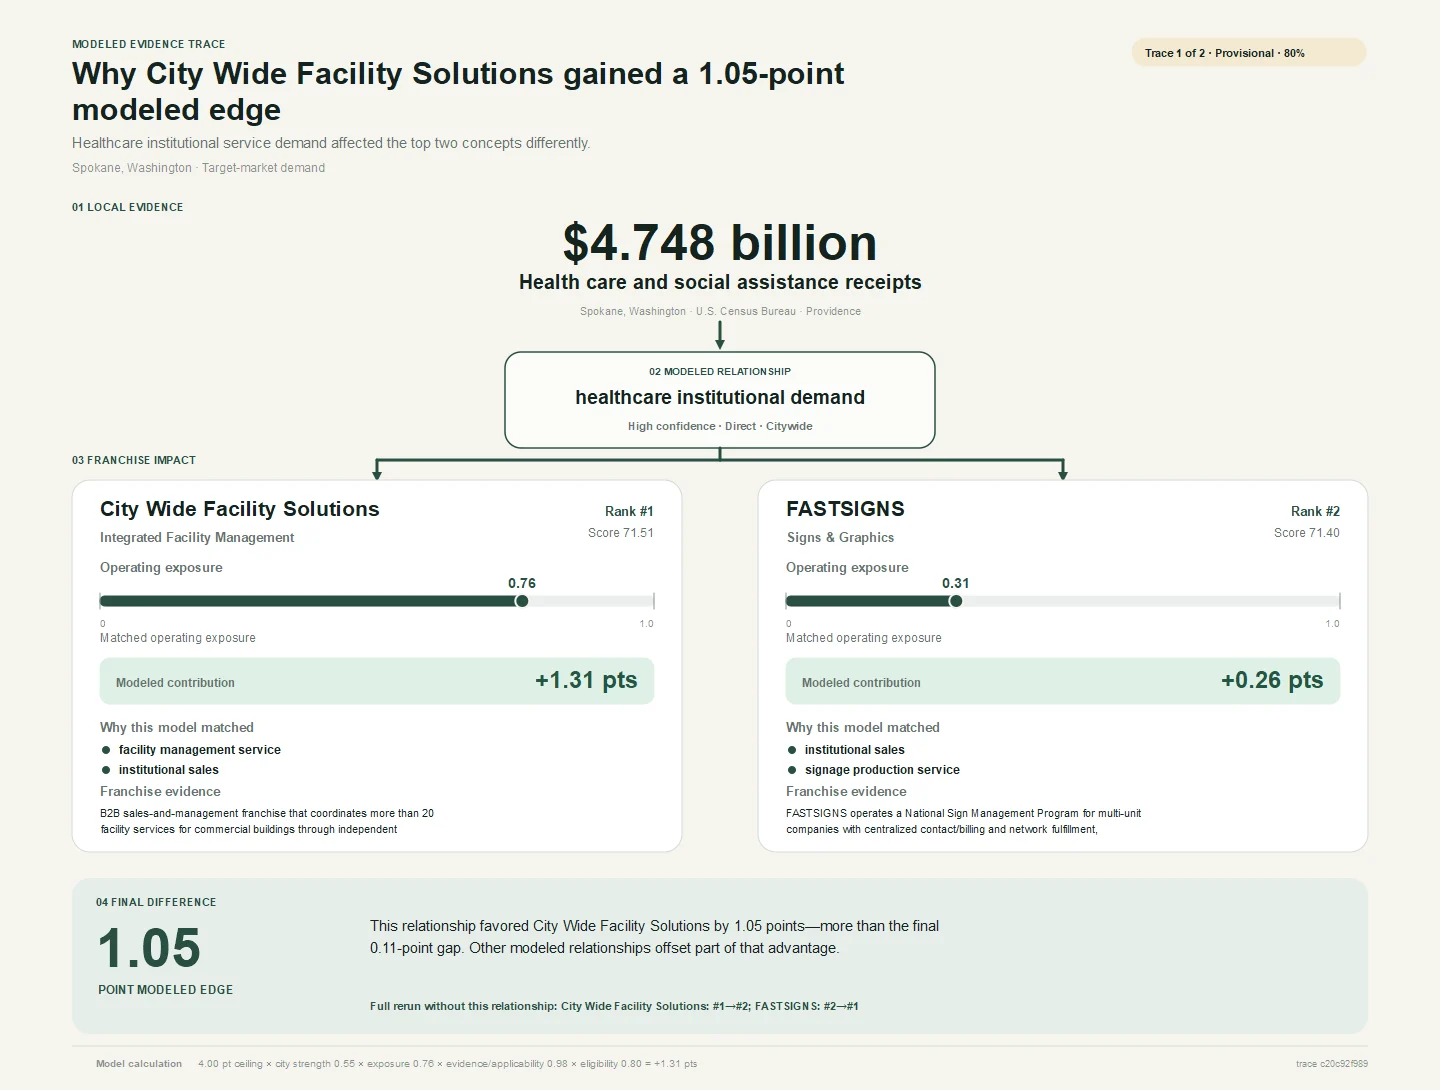Click the +1.31 pts modeled contribution box
1440x1090 pixels.
pyautogui.click(x=377, y=681)
